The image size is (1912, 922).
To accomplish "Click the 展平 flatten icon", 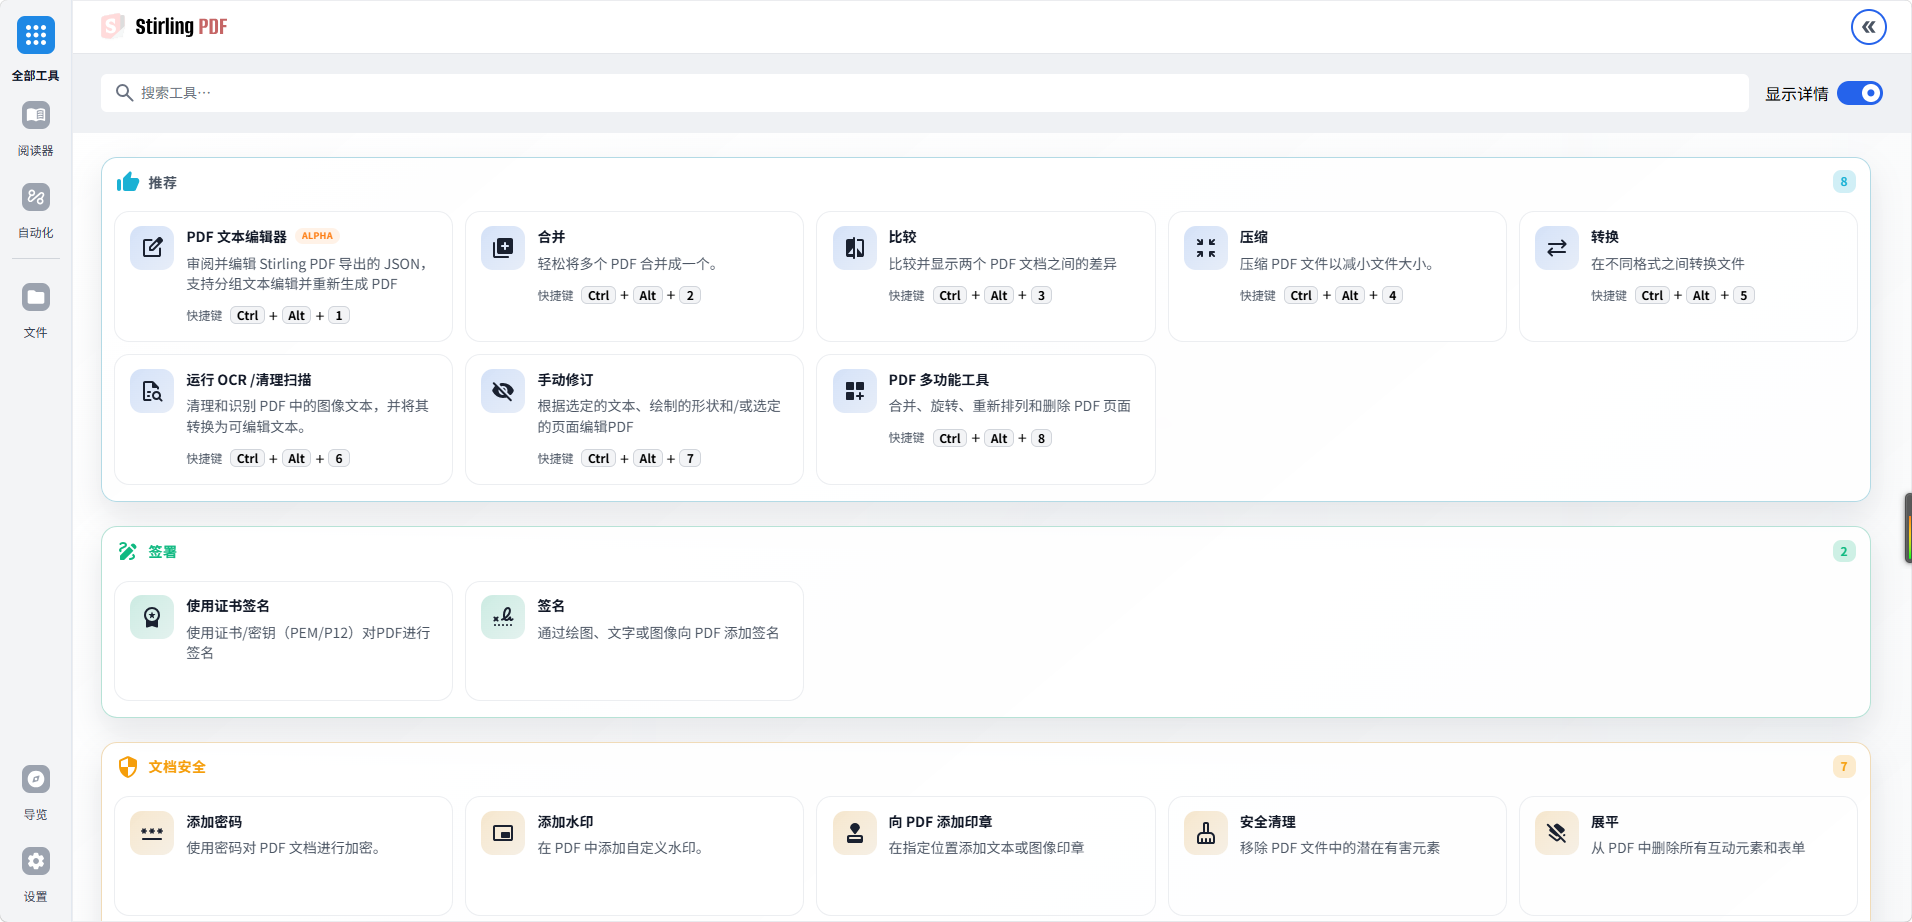I will 1557,833.
